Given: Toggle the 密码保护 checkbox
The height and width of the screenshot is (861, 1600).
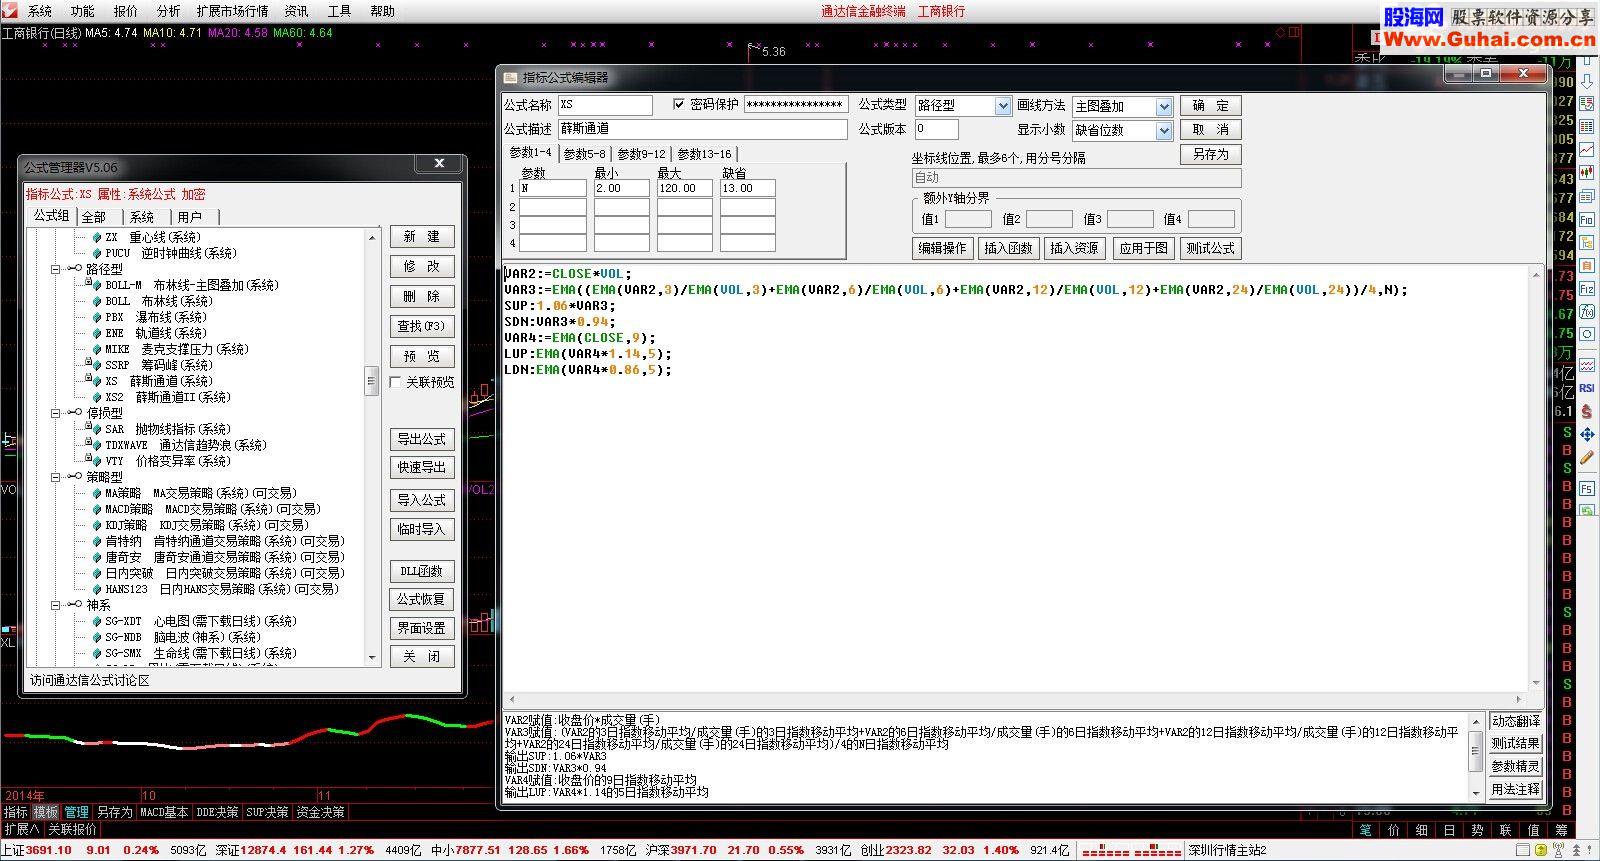Looking at the screenshot, I should (679, 104).
